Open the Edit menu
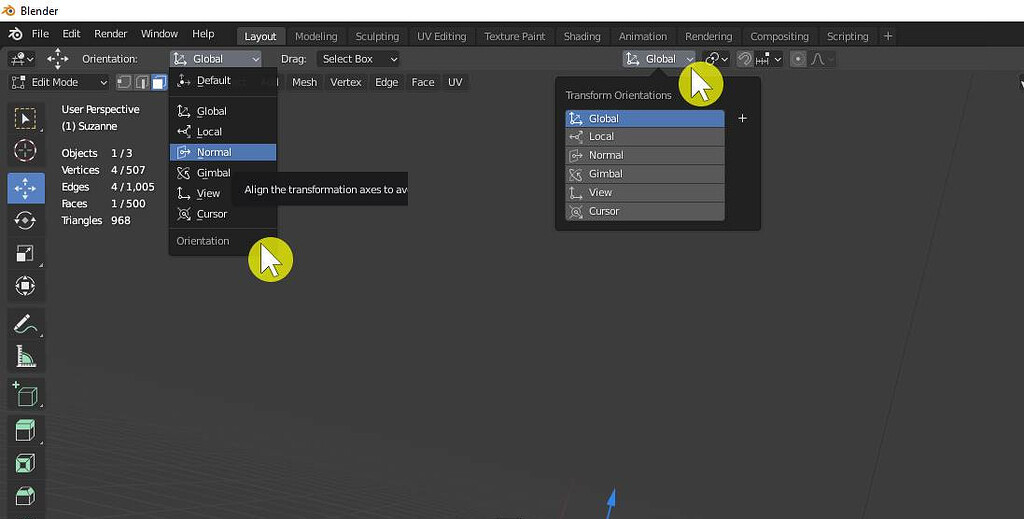This screenshot has height=519, width=1024. [x=71, y=34]
